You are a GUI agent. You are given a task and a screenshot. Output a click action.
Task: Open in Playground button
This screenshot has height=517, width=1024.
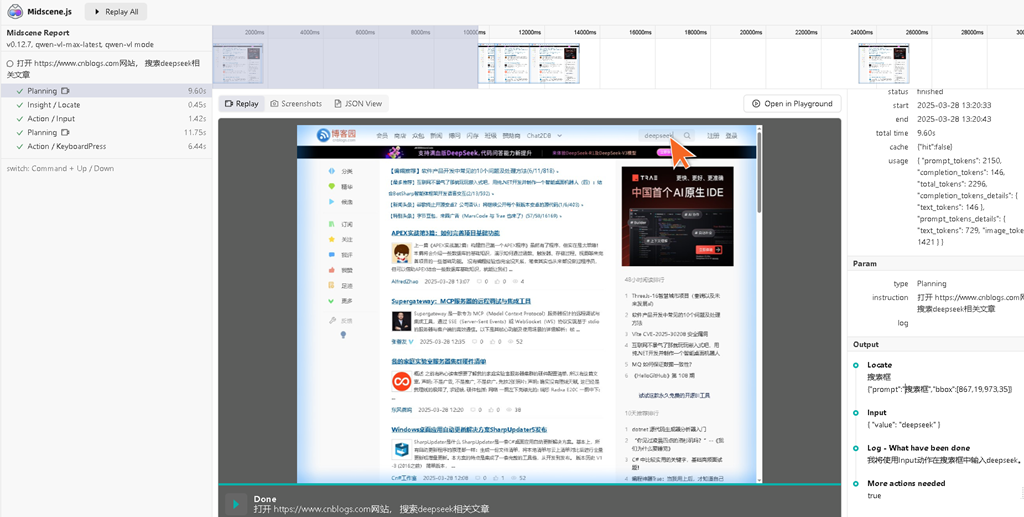click(x=792, y=103)
